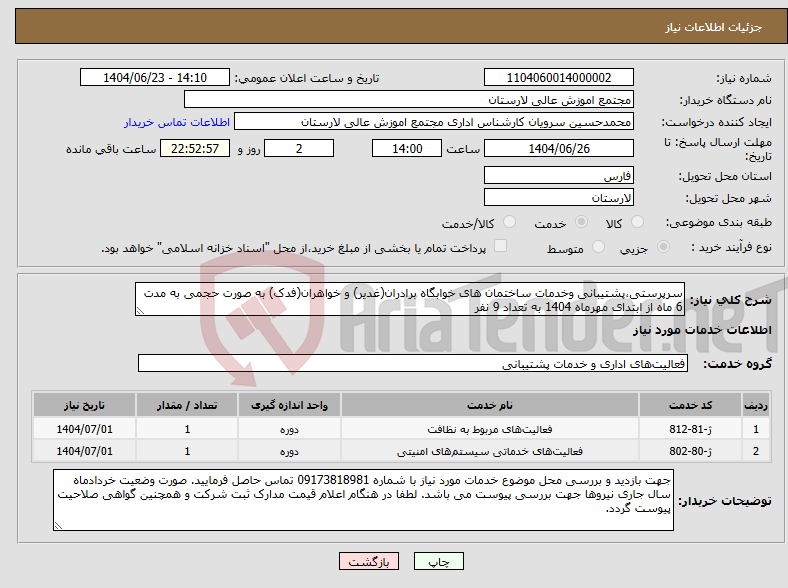Click the quantity cell of row 2
Viewport: 788px width, 588px height.
click(x=187, y=451)
